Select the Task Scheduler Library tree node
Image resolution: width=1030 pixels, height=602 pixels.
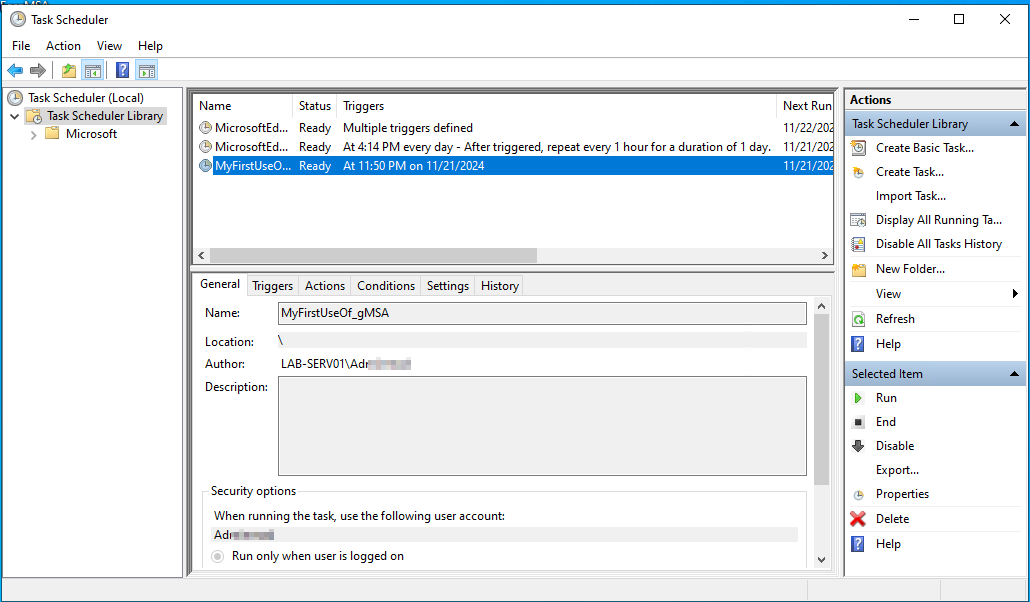(x=104, y=116)
